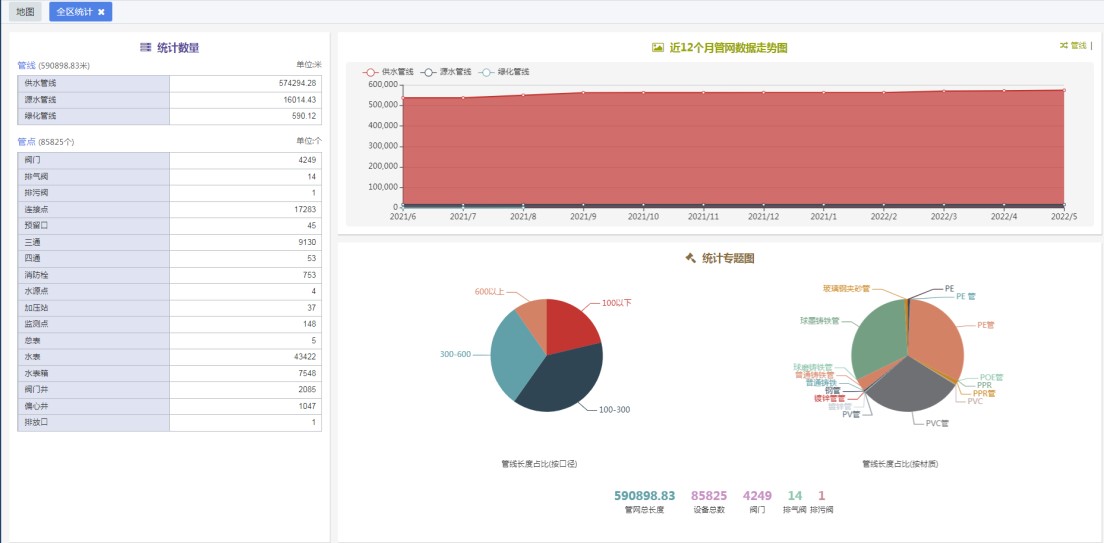Click the 管线 switch at trend chart corner
The height and width of the screenshot is (543, 1104).
point(1078,45)
